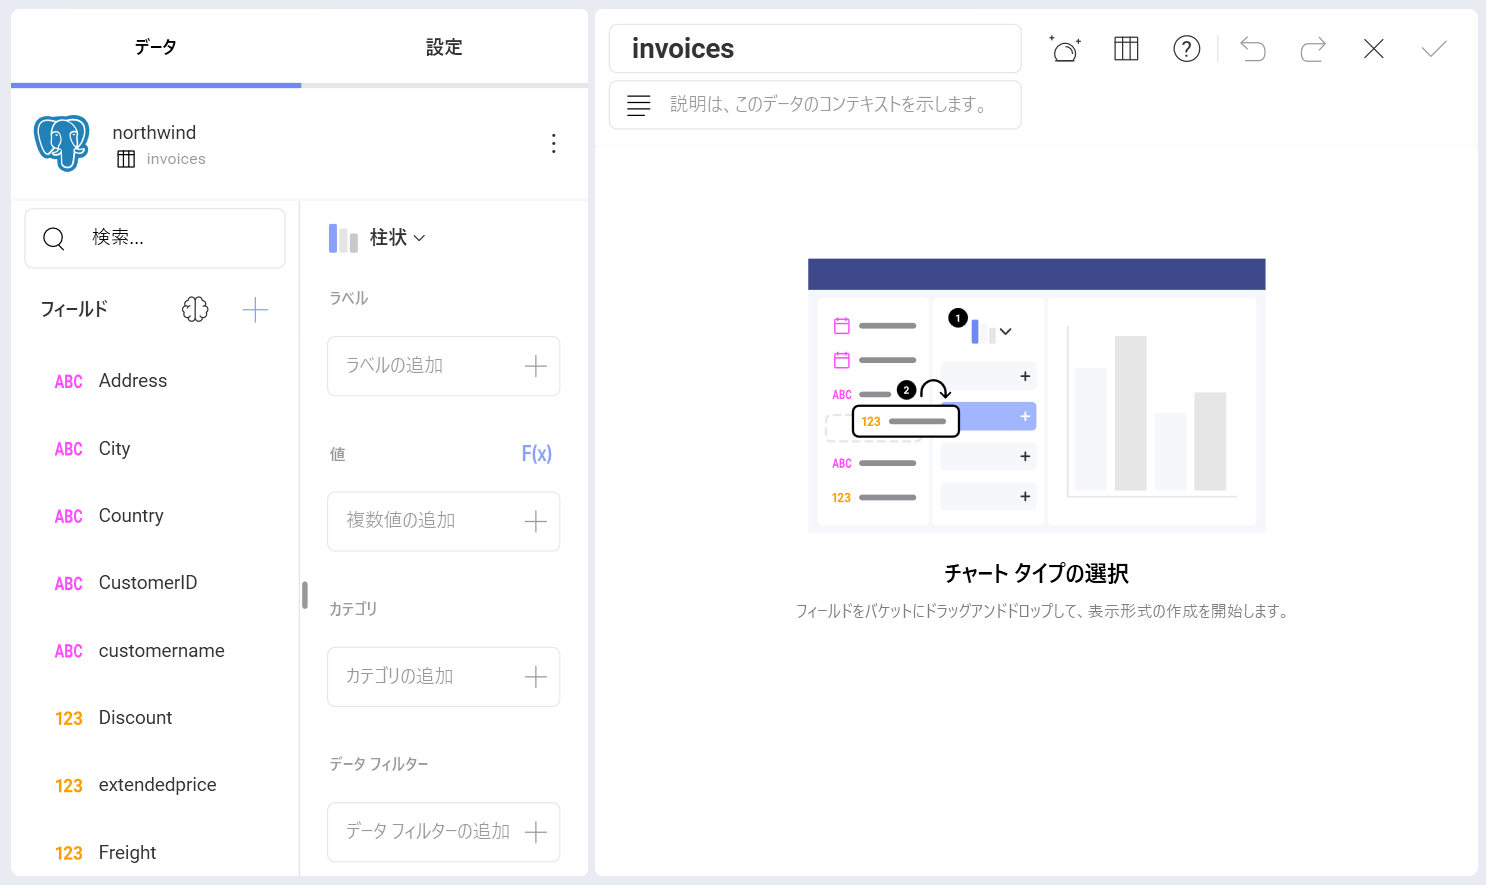Edit the invoices title field
This screenshot has height=885, width=1486.
click(x=815, y=48)
